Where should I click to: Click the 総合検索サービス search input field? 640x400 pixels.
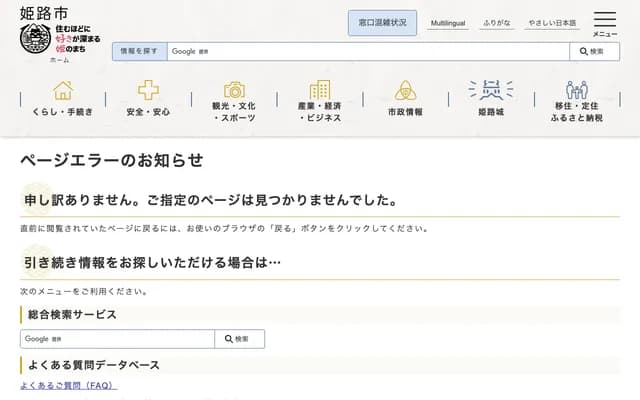pyautogui.click(x=117, y=339)
